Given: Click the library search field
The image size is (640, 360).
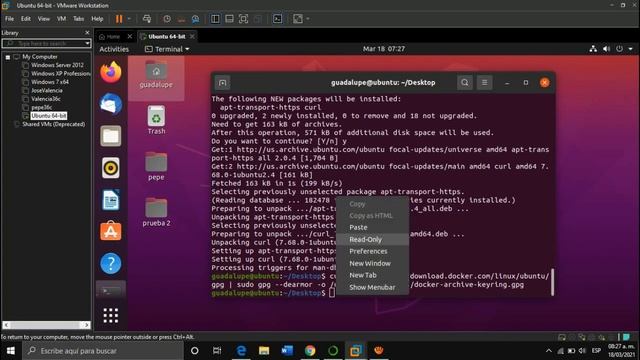Looking at the screenshot, I should tap(43, 43).
